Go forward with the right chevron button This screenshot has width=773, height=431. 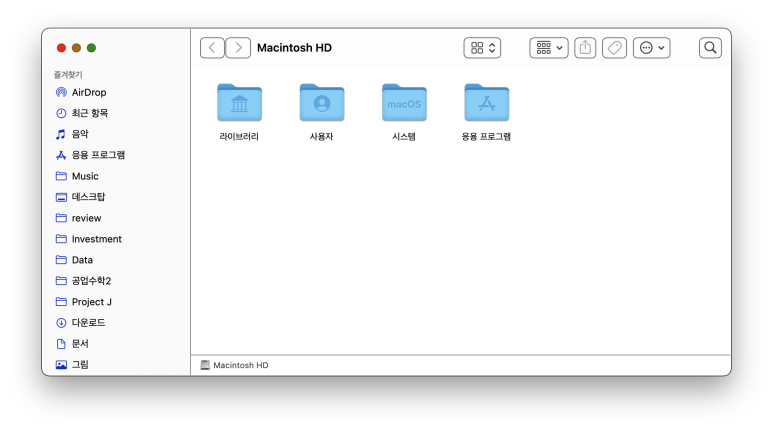coord(238,48)
